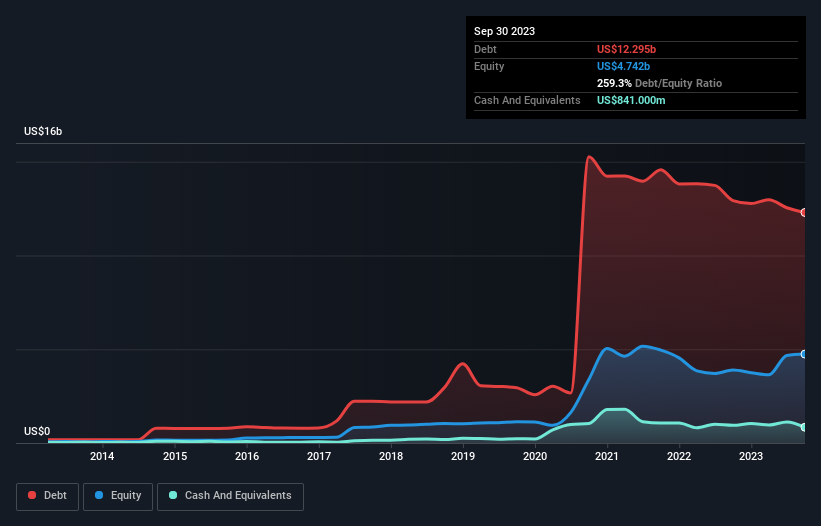
Task: Select the blue Equity end marker on the chart
Action: click(x=804, y=354)
